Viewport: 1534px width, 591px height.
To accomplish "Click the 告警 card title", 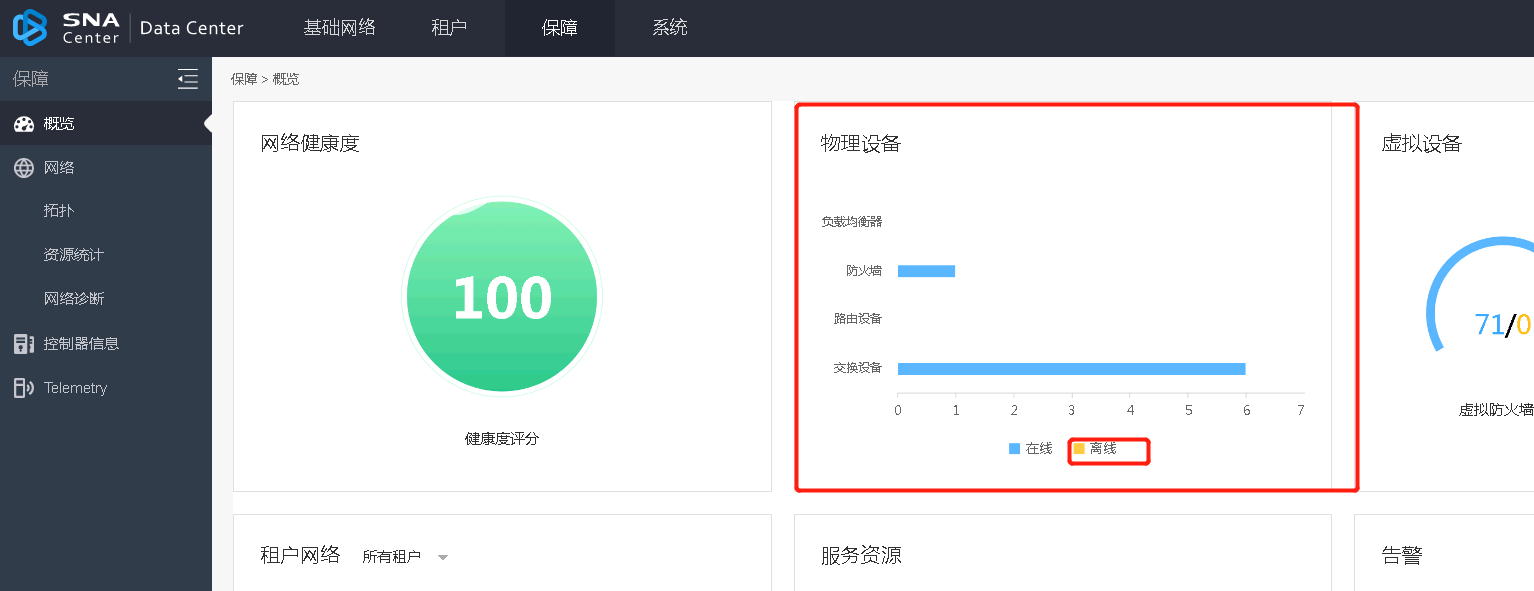I will [1401, 555].
